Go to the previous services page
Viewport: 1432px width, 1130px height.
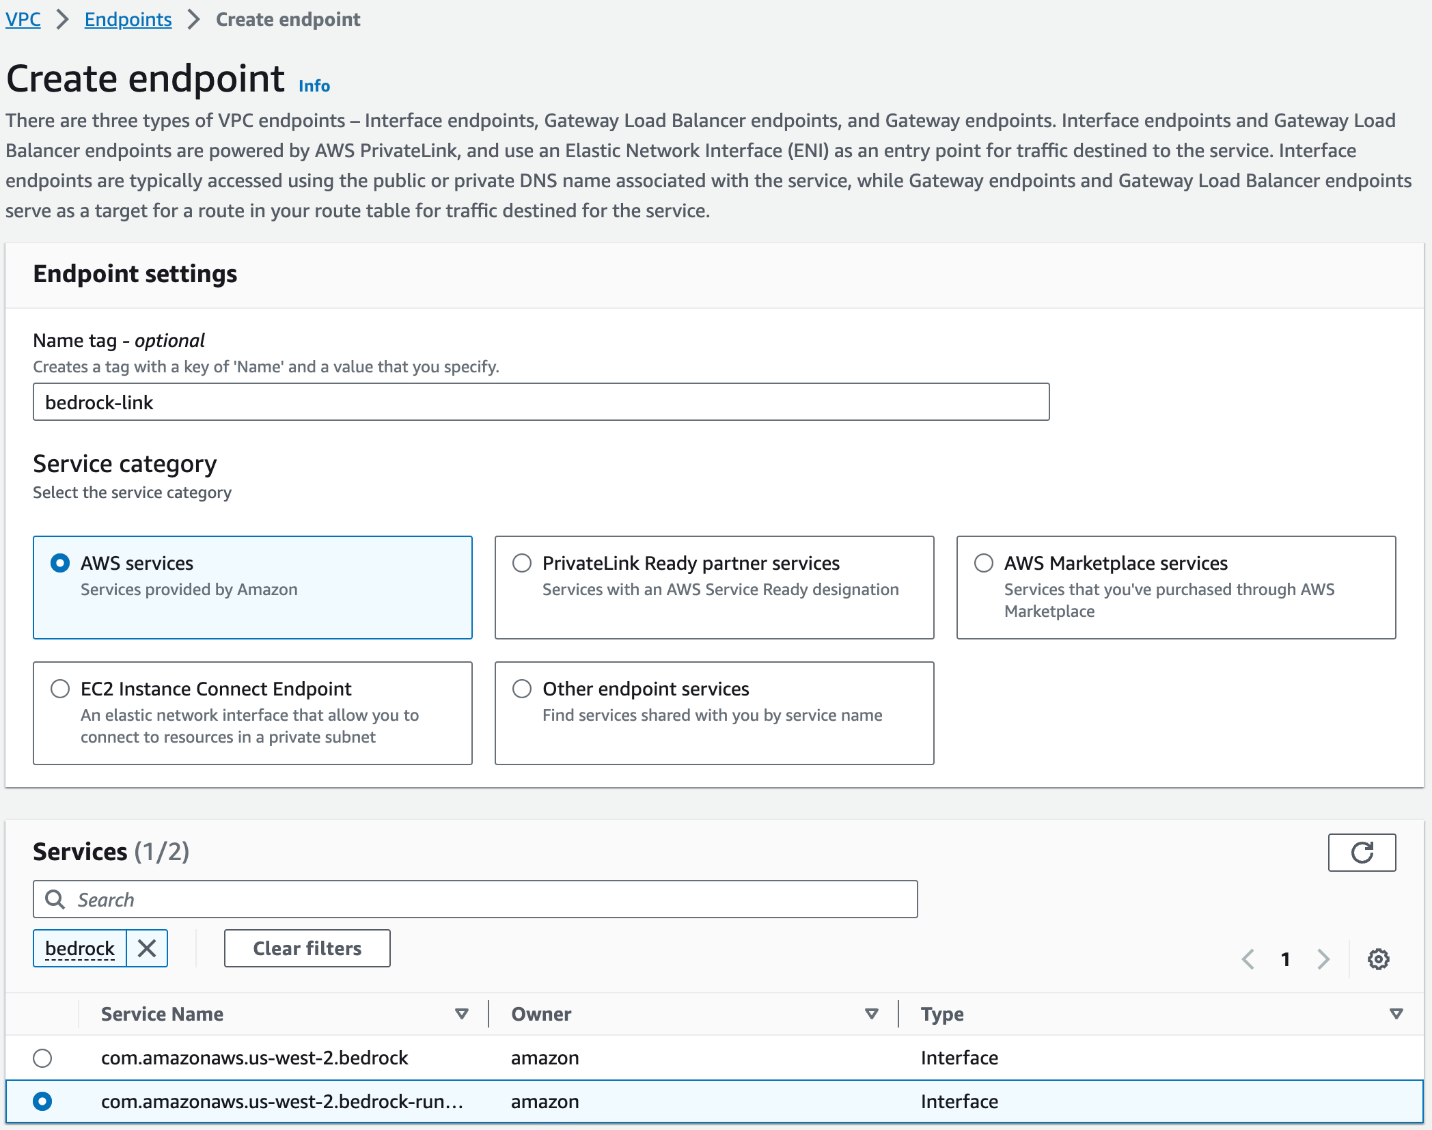tap(1247, 958)
